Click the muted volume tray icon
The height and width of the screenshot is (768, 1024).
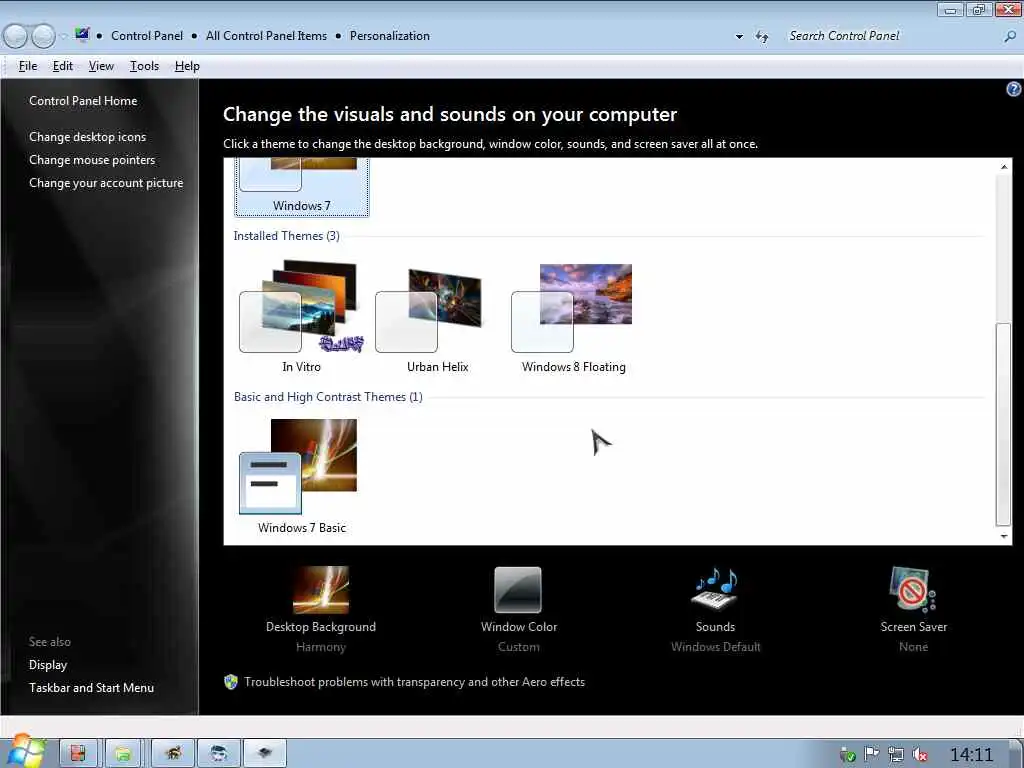tap(920, 756)
